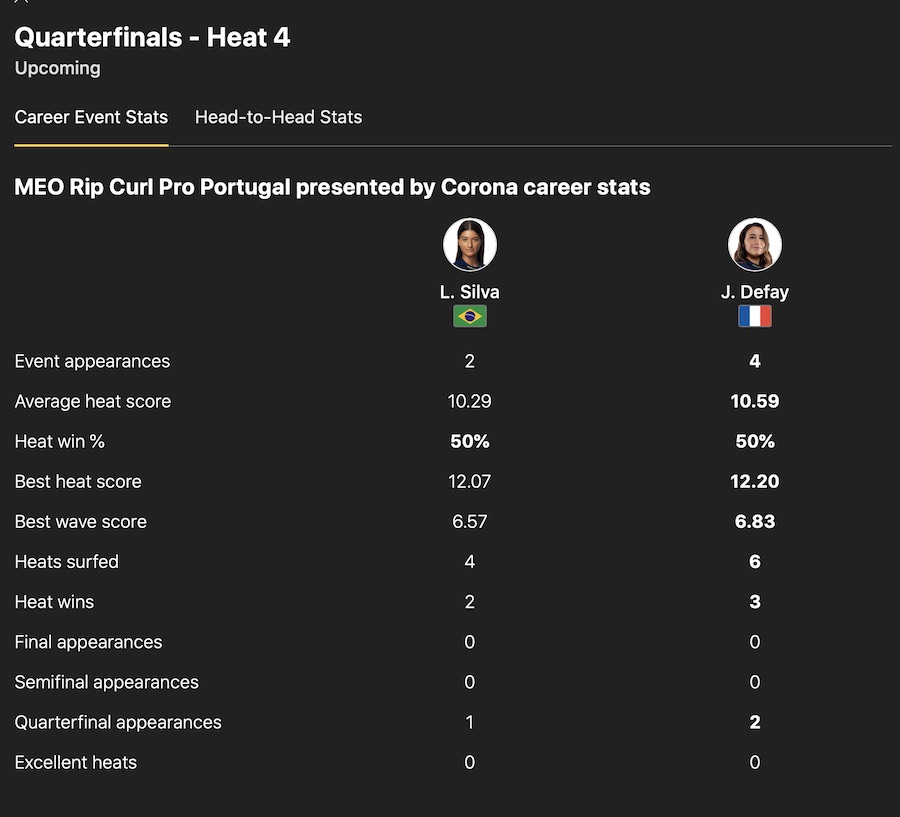Click the Quarterfinal appearances label
The image size is (900, 817).
118,722
